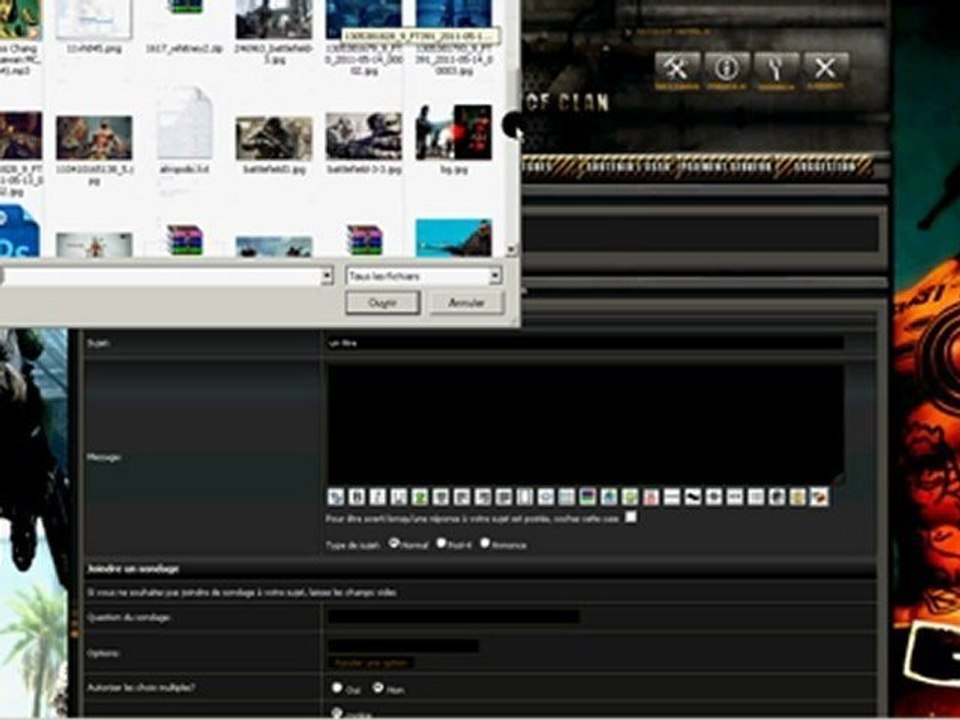The height and width of the screenshot is (720, 960).
Task: Click the last icon in the message editor toolbar
Action: tap(819, 497)
